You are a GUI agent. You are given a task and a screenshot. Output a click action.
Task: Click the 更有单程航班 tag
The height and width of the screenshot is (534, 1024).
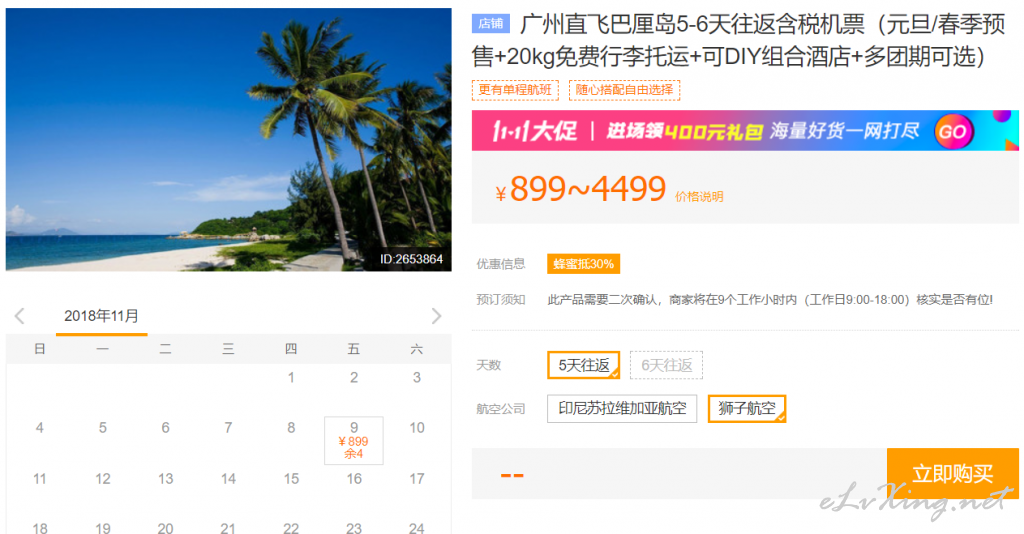click(x=515, y=90)
